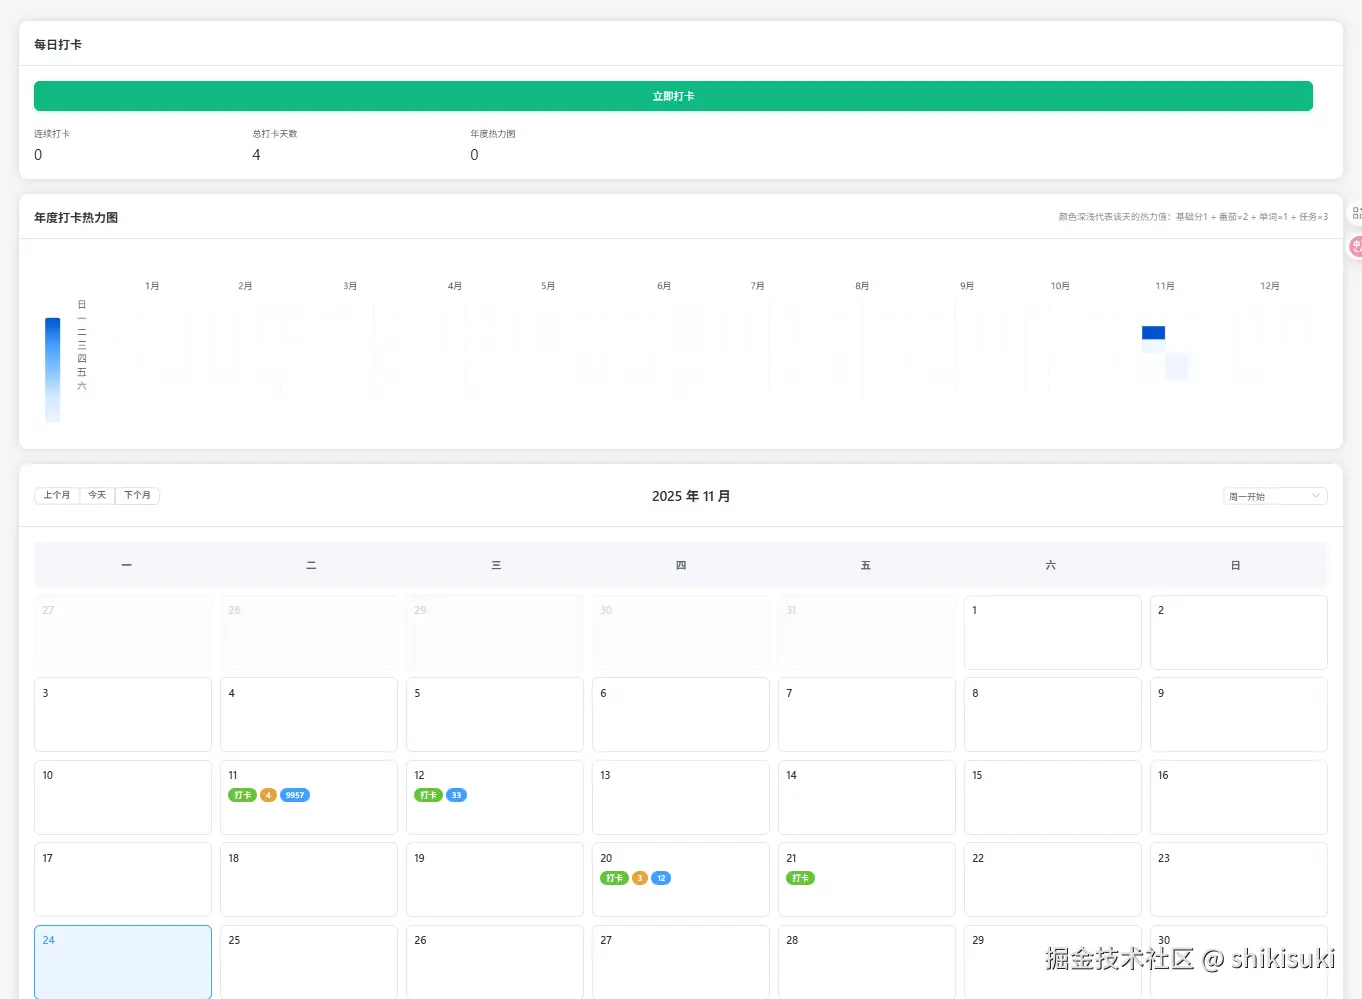The image size is (1362, 999).
Task: Select calendar day 5
Action: coord(495,715)
